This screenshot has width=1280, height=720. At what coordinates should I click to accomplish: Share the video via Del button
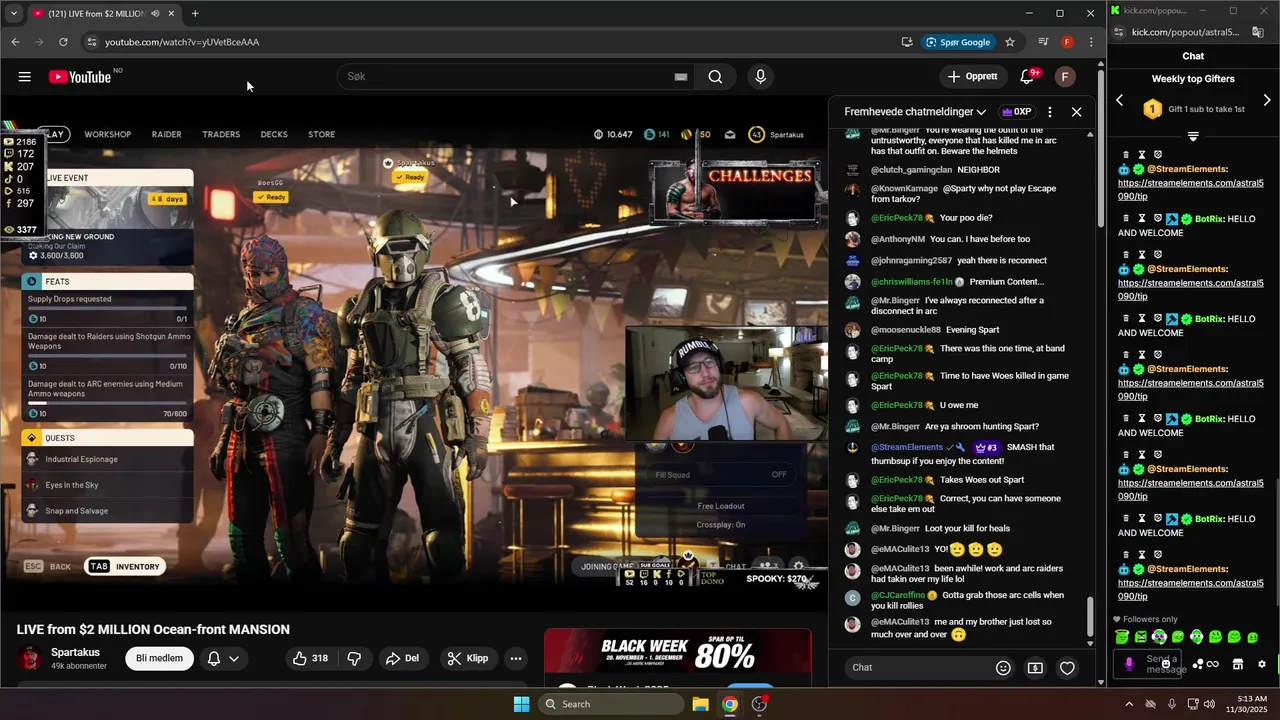(402, 658)
